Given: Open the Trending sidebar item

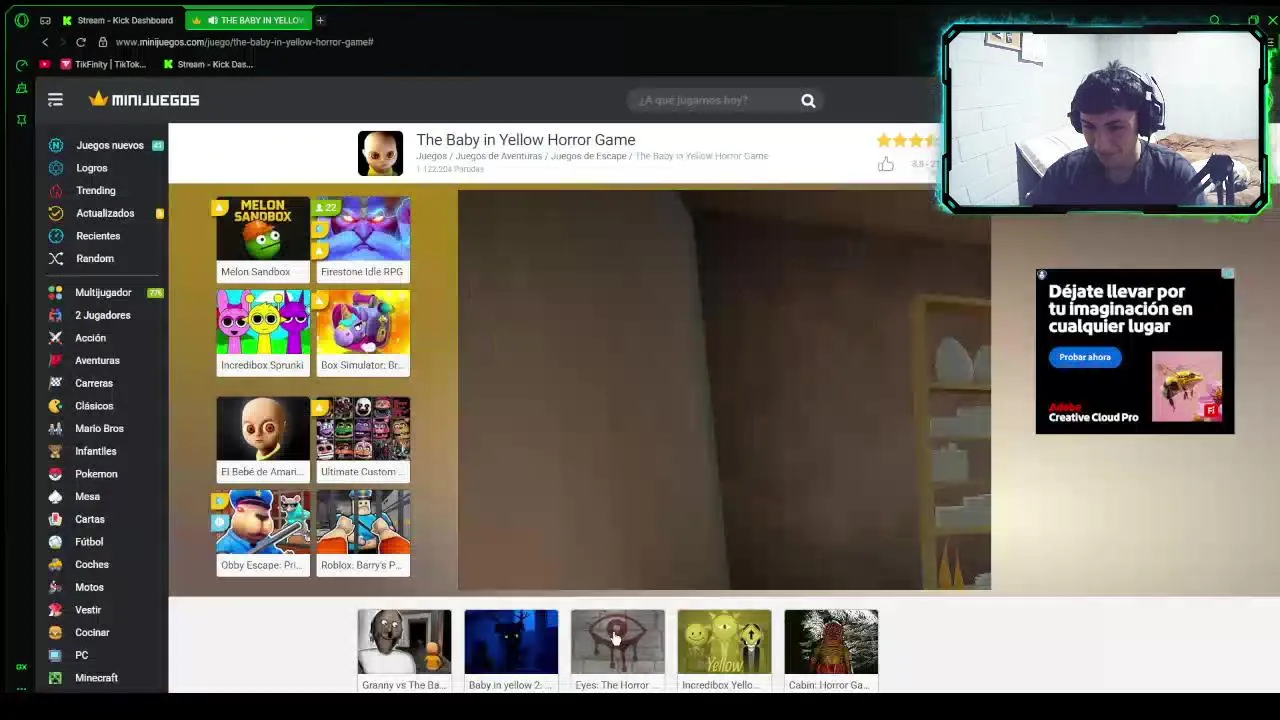Looking at the screenshot, I should pos(95,190).
